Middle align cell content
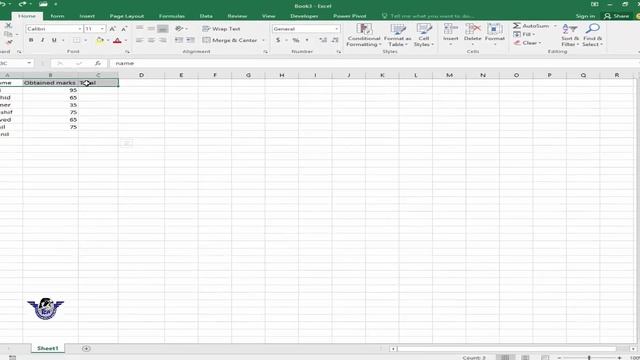Image resolution: width=640 pixels, height=360 pixels. pos(151,29)
